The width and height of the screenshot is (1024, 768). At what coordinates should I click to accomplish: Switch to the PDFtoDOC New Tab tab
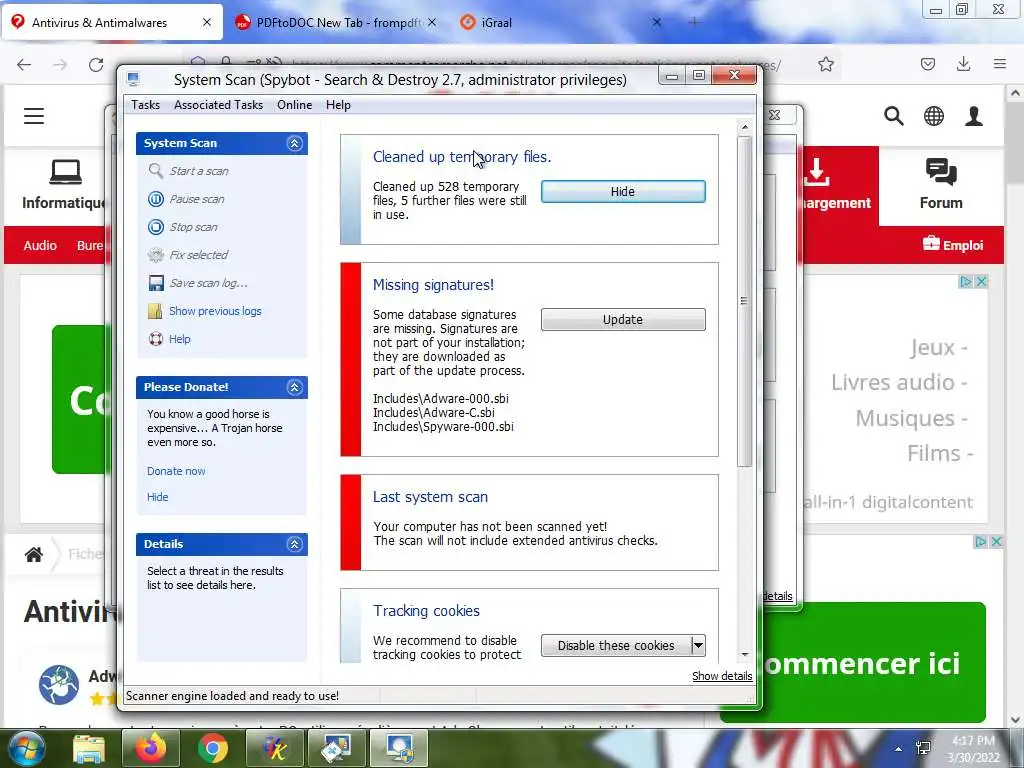click(x=338, y=22)
